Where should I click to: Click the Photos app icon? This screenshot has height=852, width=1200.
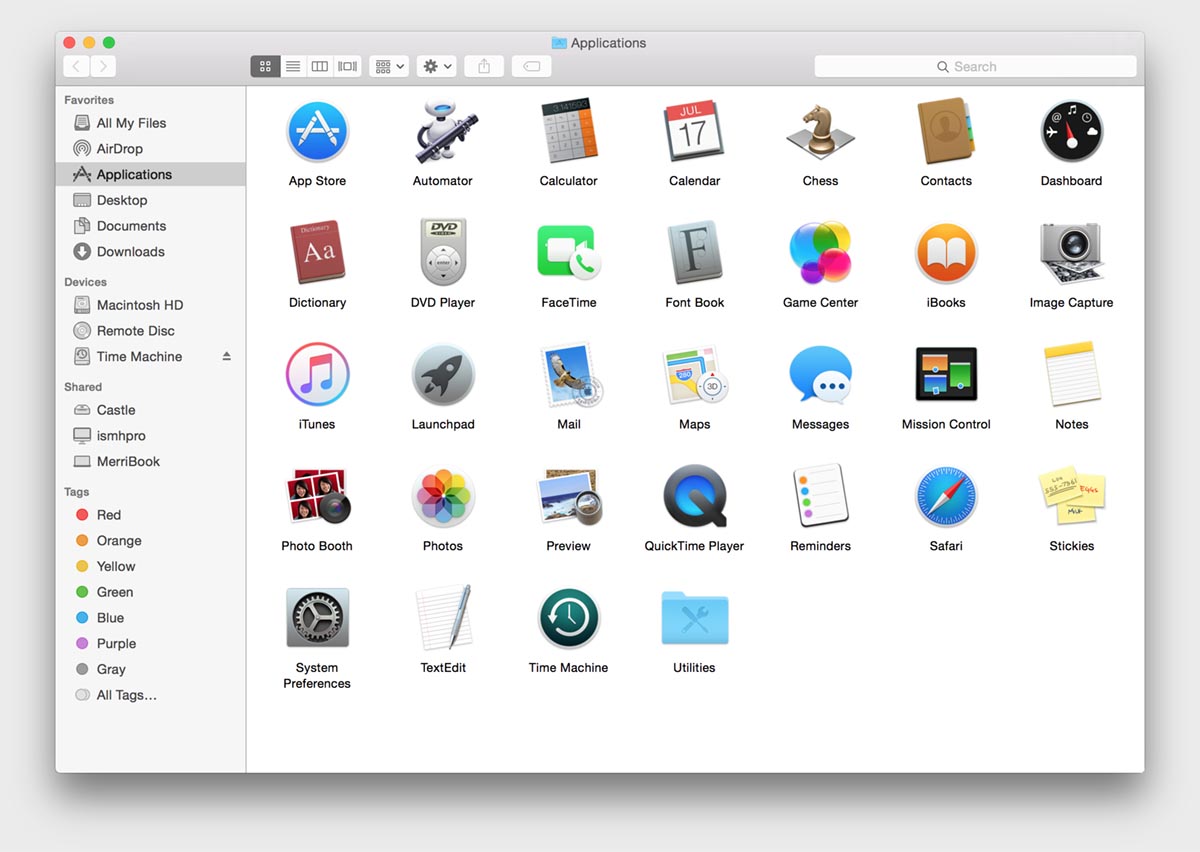click(x=443, y=497)
